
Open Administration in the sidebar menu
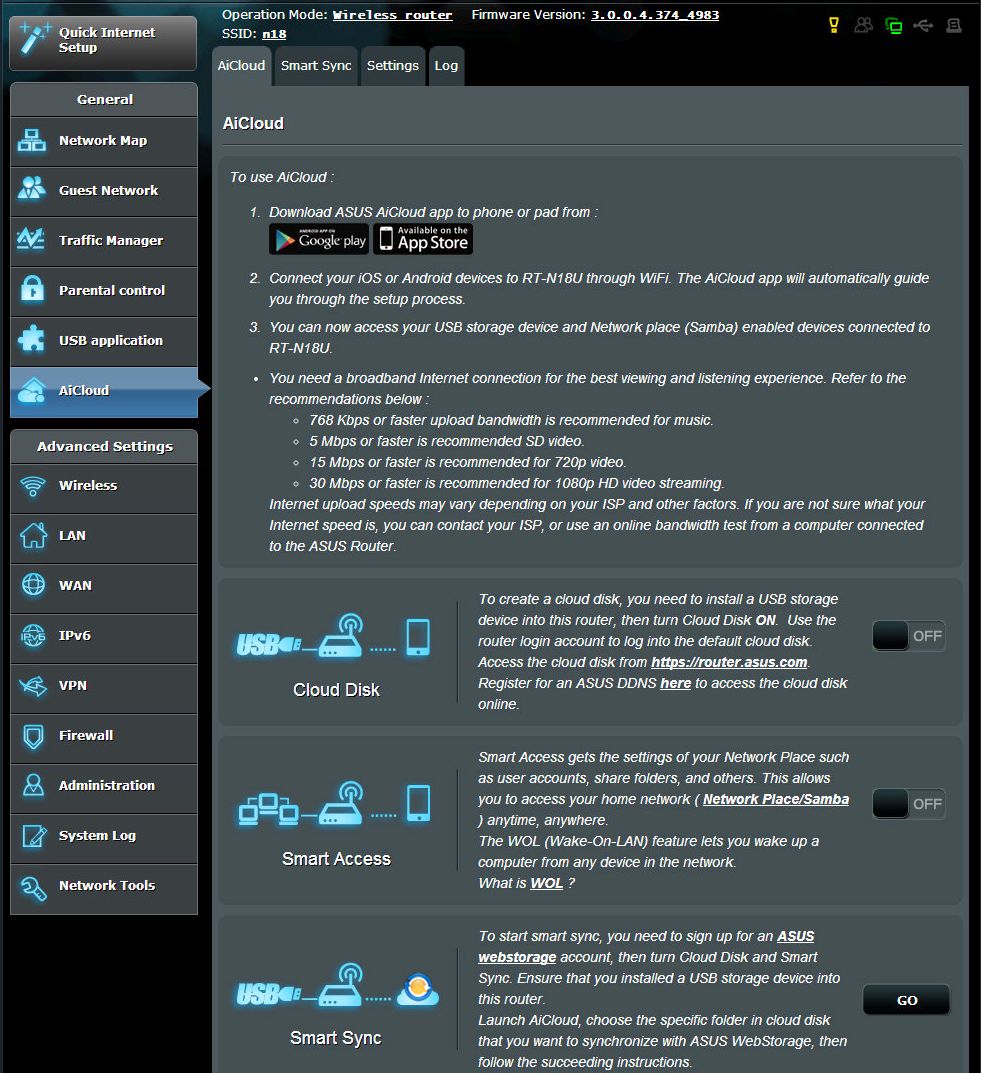106,786
